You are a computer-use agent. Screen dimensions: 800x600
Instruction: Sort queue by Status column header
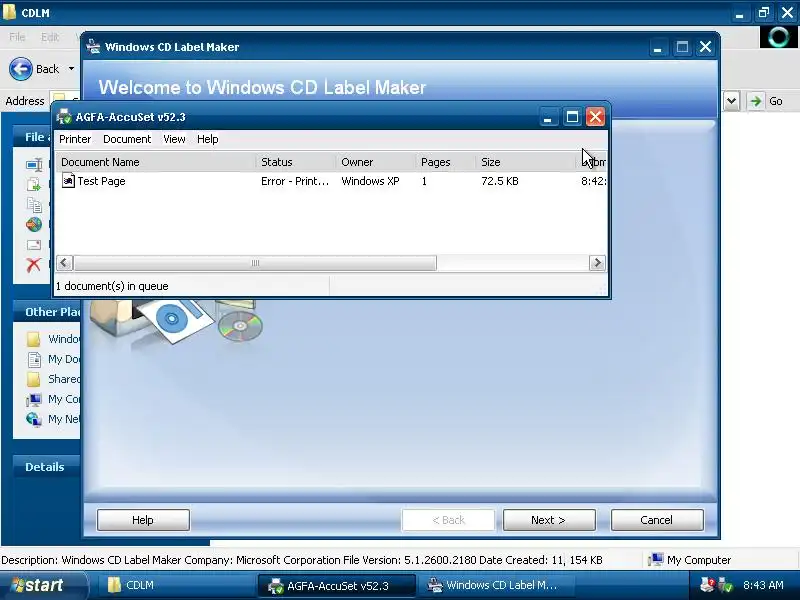pos(295,162)
